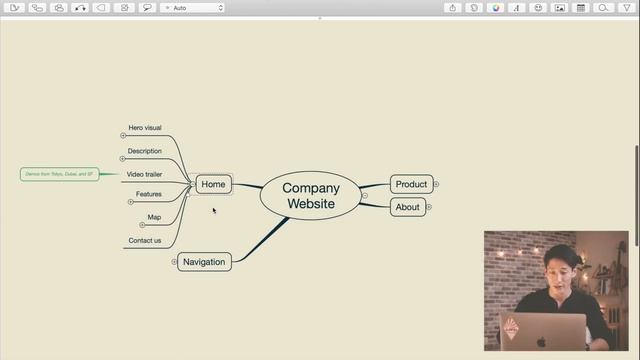Click the table grid icon in toolbar
Screen dimensions: 640x360
[x=581, y=8]
